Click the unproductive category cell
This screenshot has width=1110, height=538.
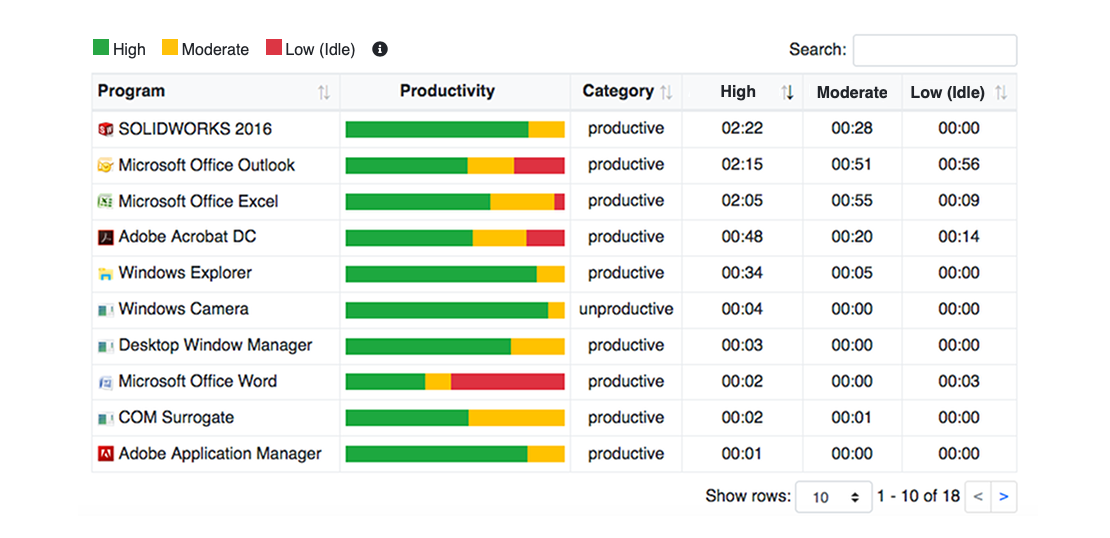click(x=626, y=309)
